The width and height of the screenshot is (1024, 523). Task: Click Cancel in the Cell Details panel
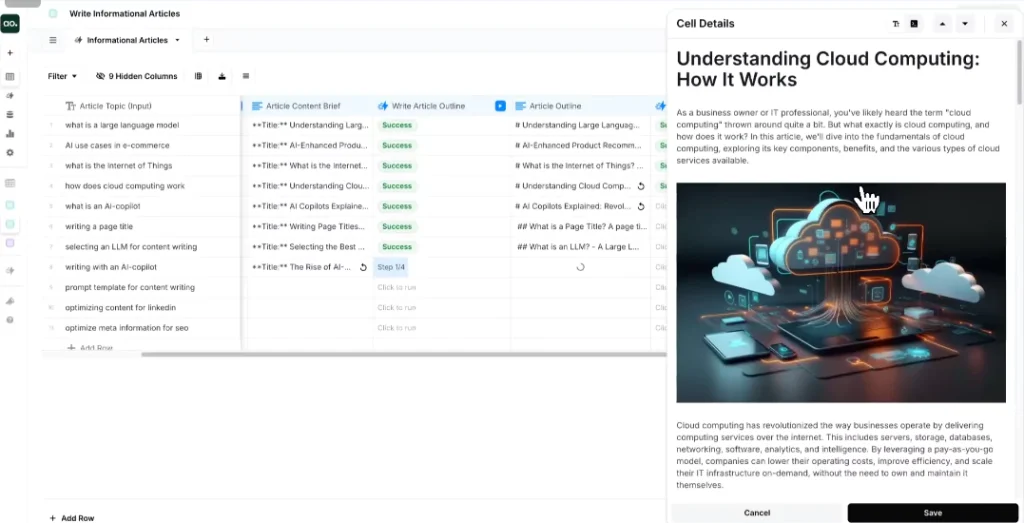[757, 513]
